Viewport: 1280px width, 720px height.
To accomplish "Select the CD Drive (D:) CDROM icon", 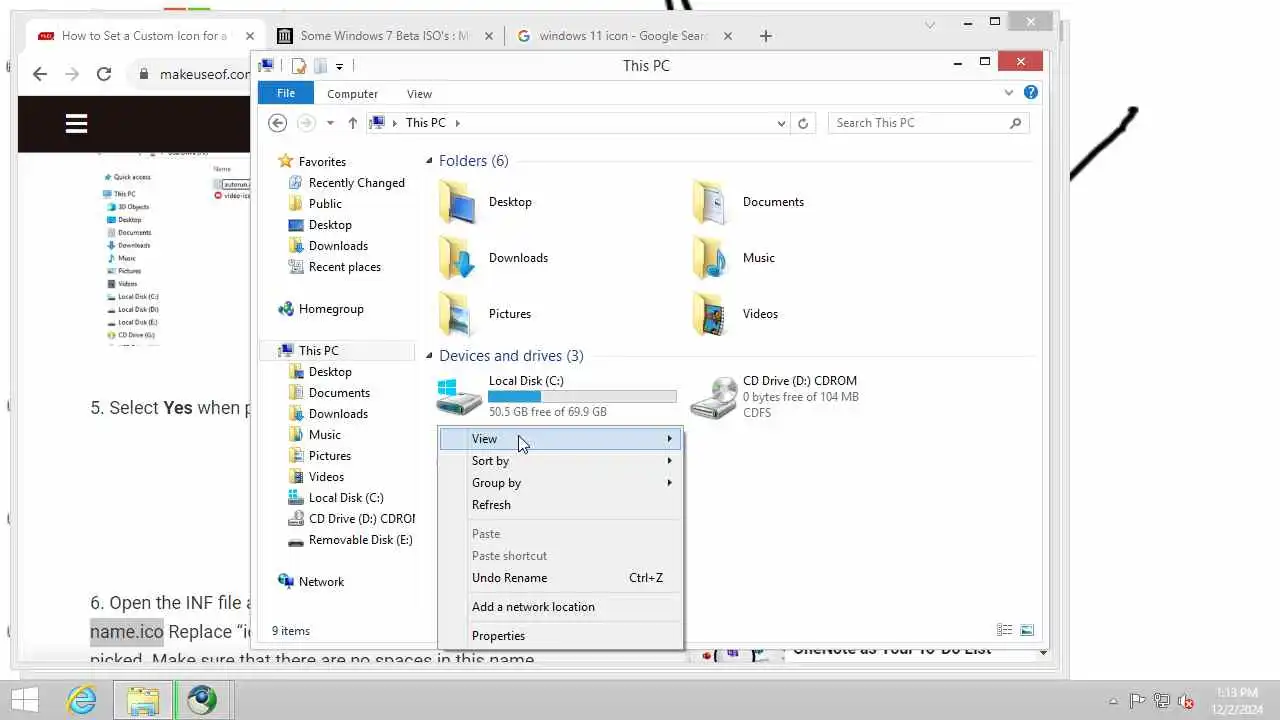I will pyautogui.click(x=713, y=396).
